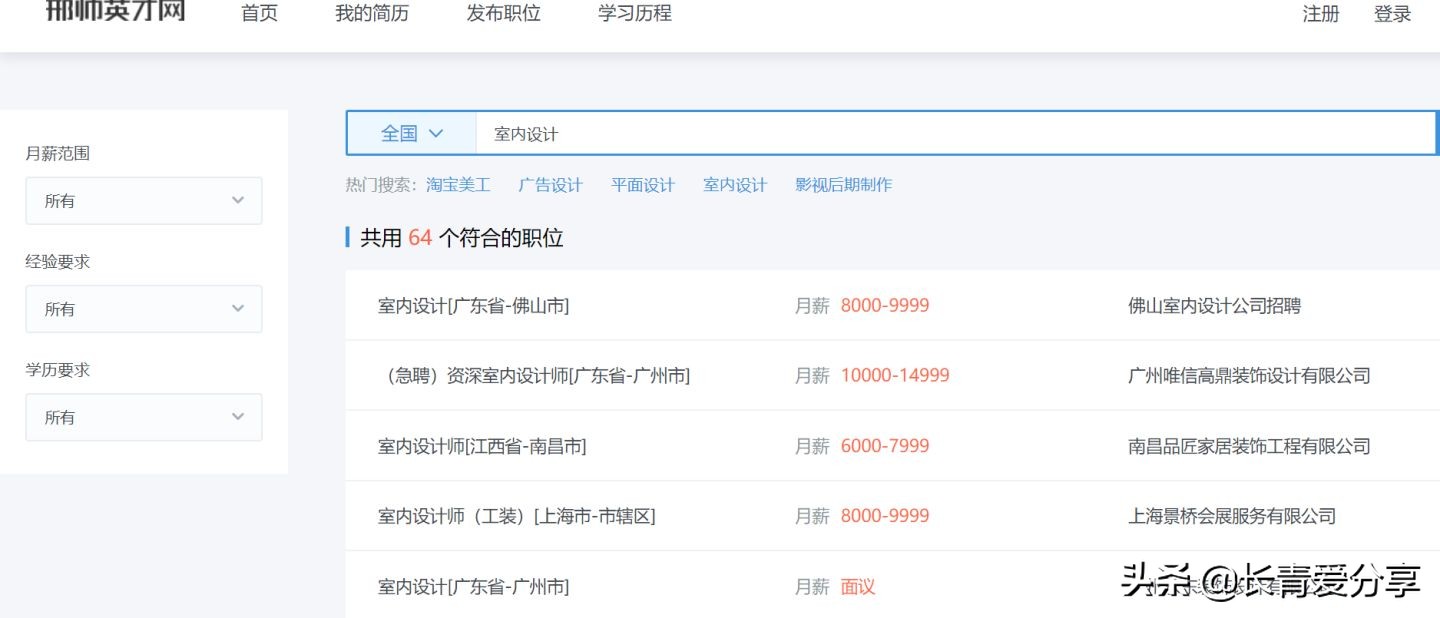Open the 学习历程 navigation item

click(633, 13)
